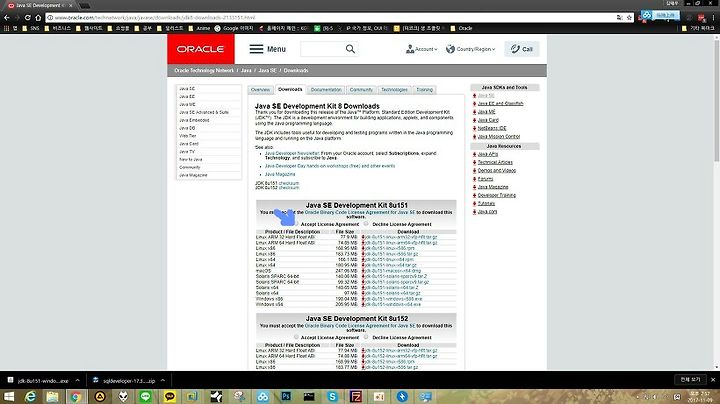Select Decline License Agreement for 8u152

366,337
